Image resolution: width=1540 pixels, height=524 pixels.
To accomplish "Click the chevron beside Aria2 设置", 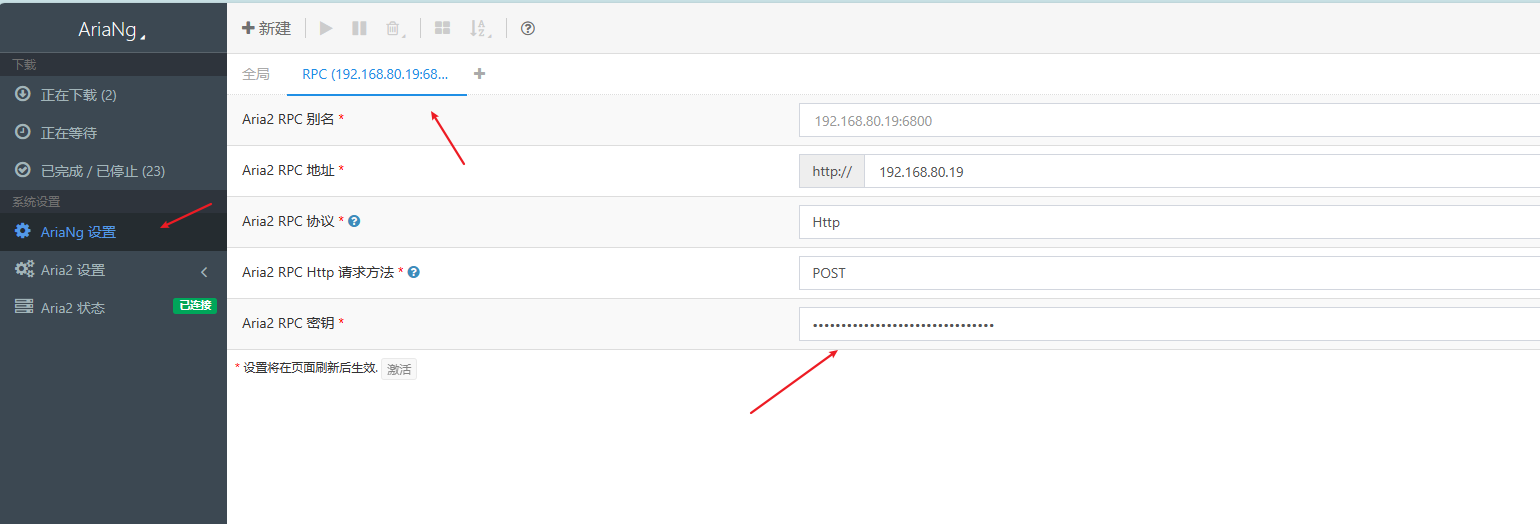I will coord(204,271).
